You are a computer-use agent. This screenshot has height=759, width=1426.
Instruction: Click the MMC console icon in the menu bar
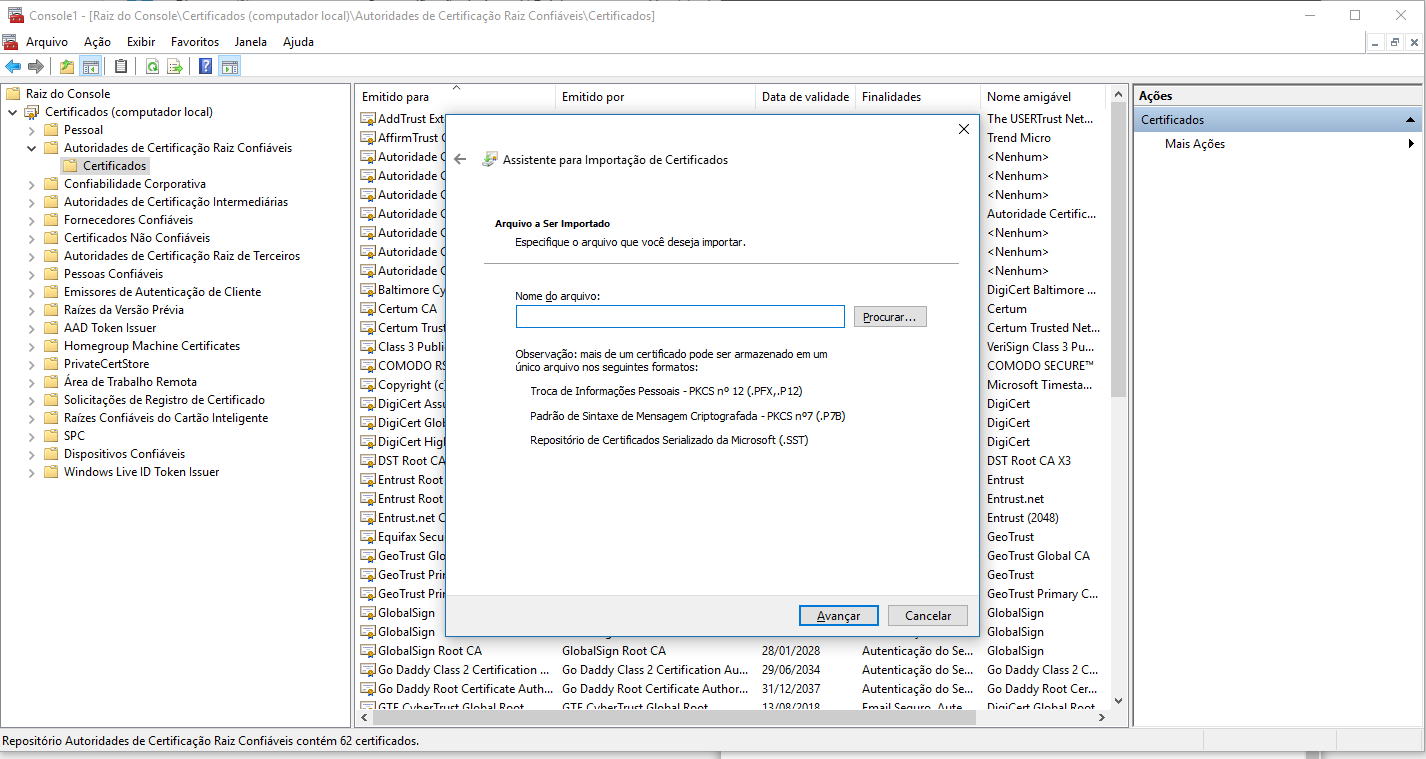tap(10, 42)
